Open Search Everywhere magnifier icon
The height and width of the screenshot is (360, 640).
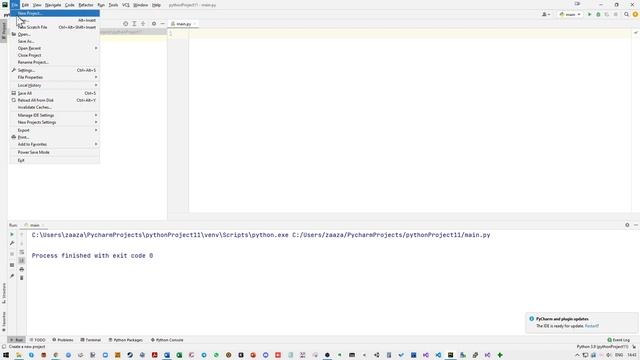click(x=627, y=14)
